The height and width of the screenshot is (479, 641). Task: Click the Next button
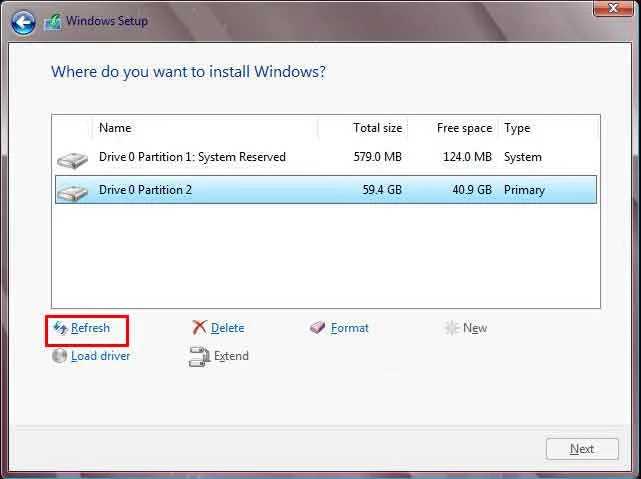[582, 449]
